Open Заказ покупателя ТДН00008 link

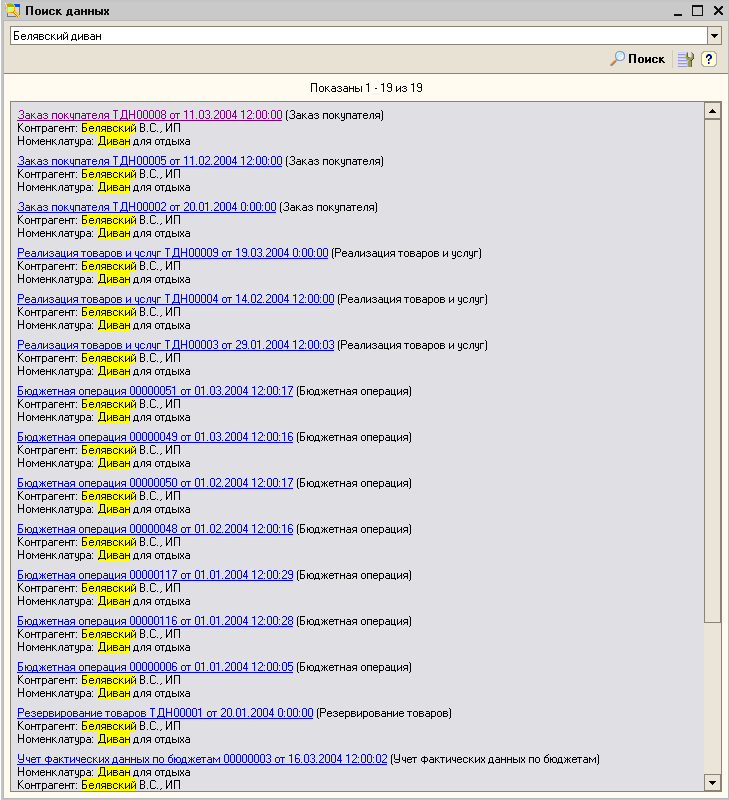(x=150, y=115)
